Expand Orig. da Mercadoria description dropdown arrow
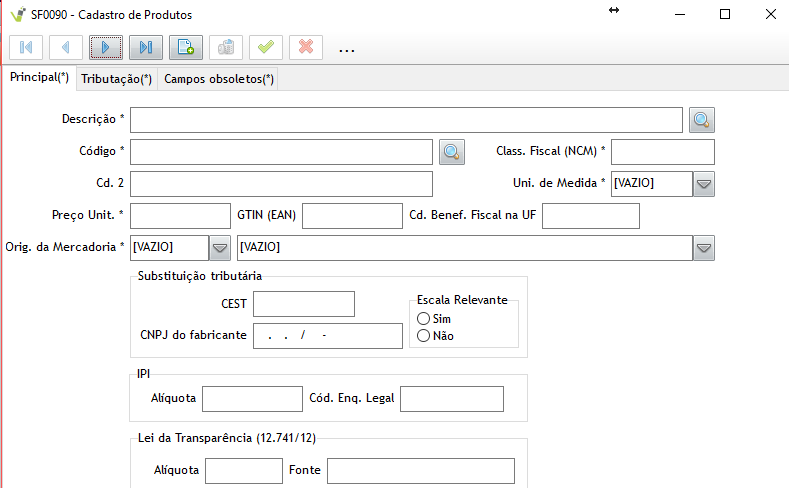 pos(704,248)
